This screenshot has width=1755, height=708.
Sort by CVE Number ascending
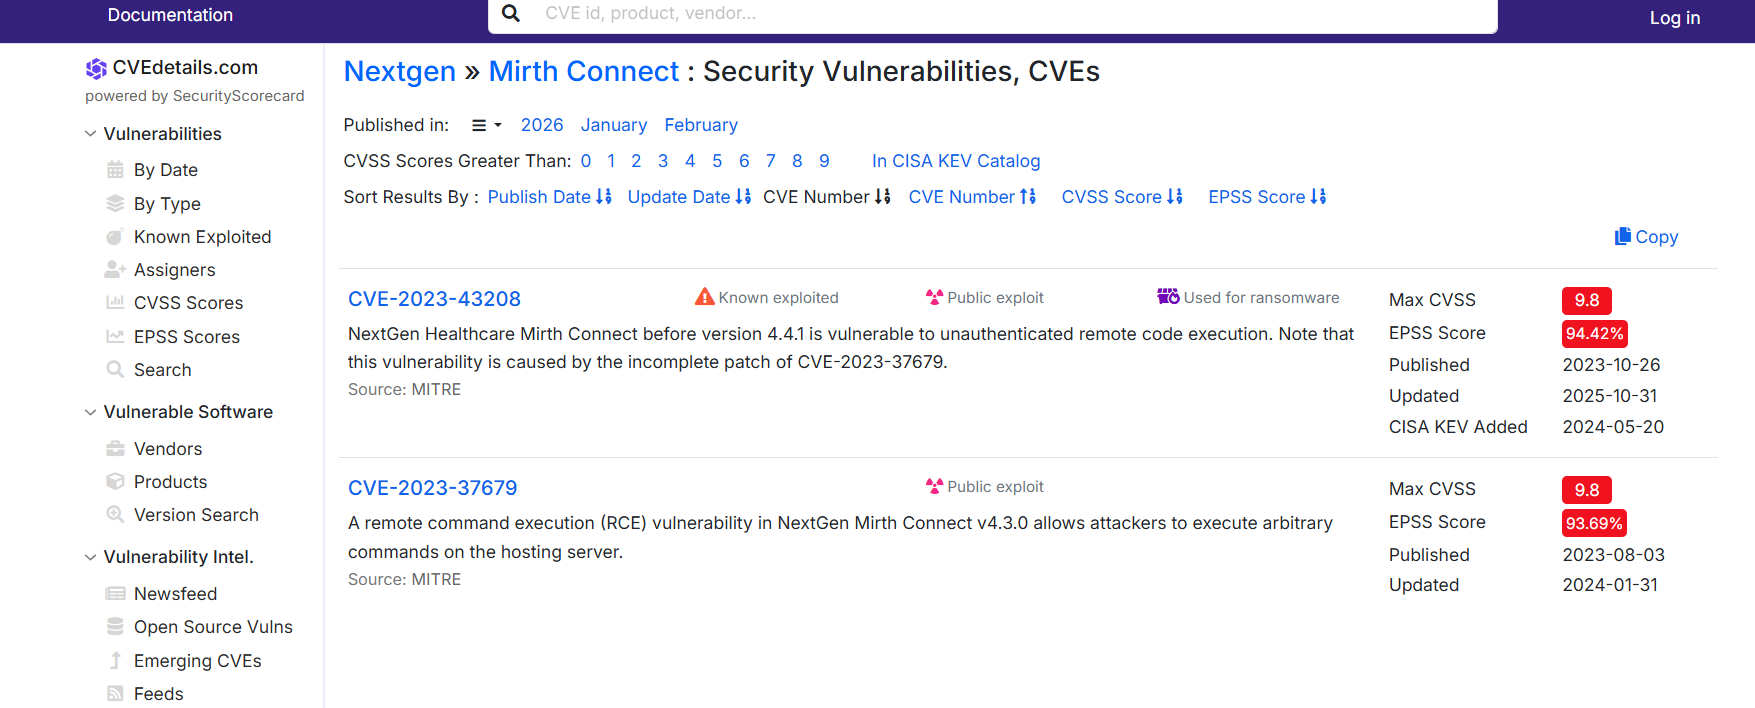(972, 197)
